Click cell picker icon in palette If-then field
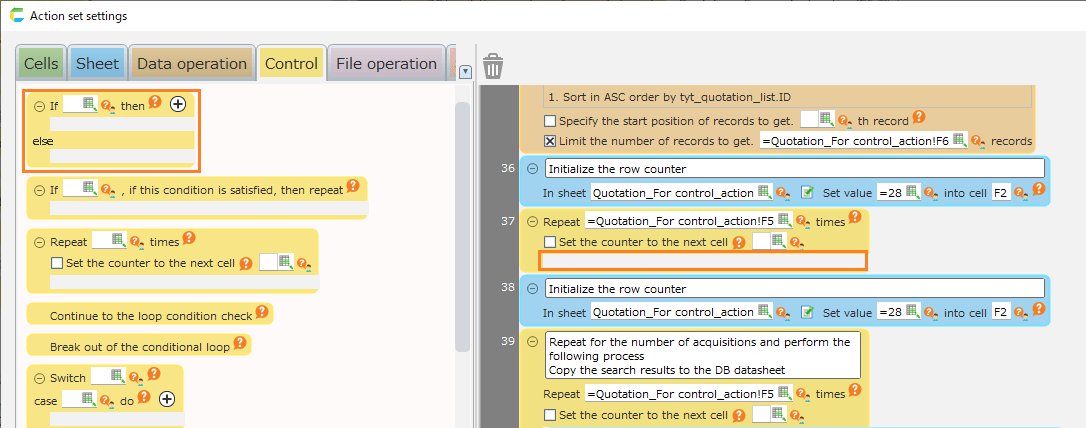 point(88,104)
